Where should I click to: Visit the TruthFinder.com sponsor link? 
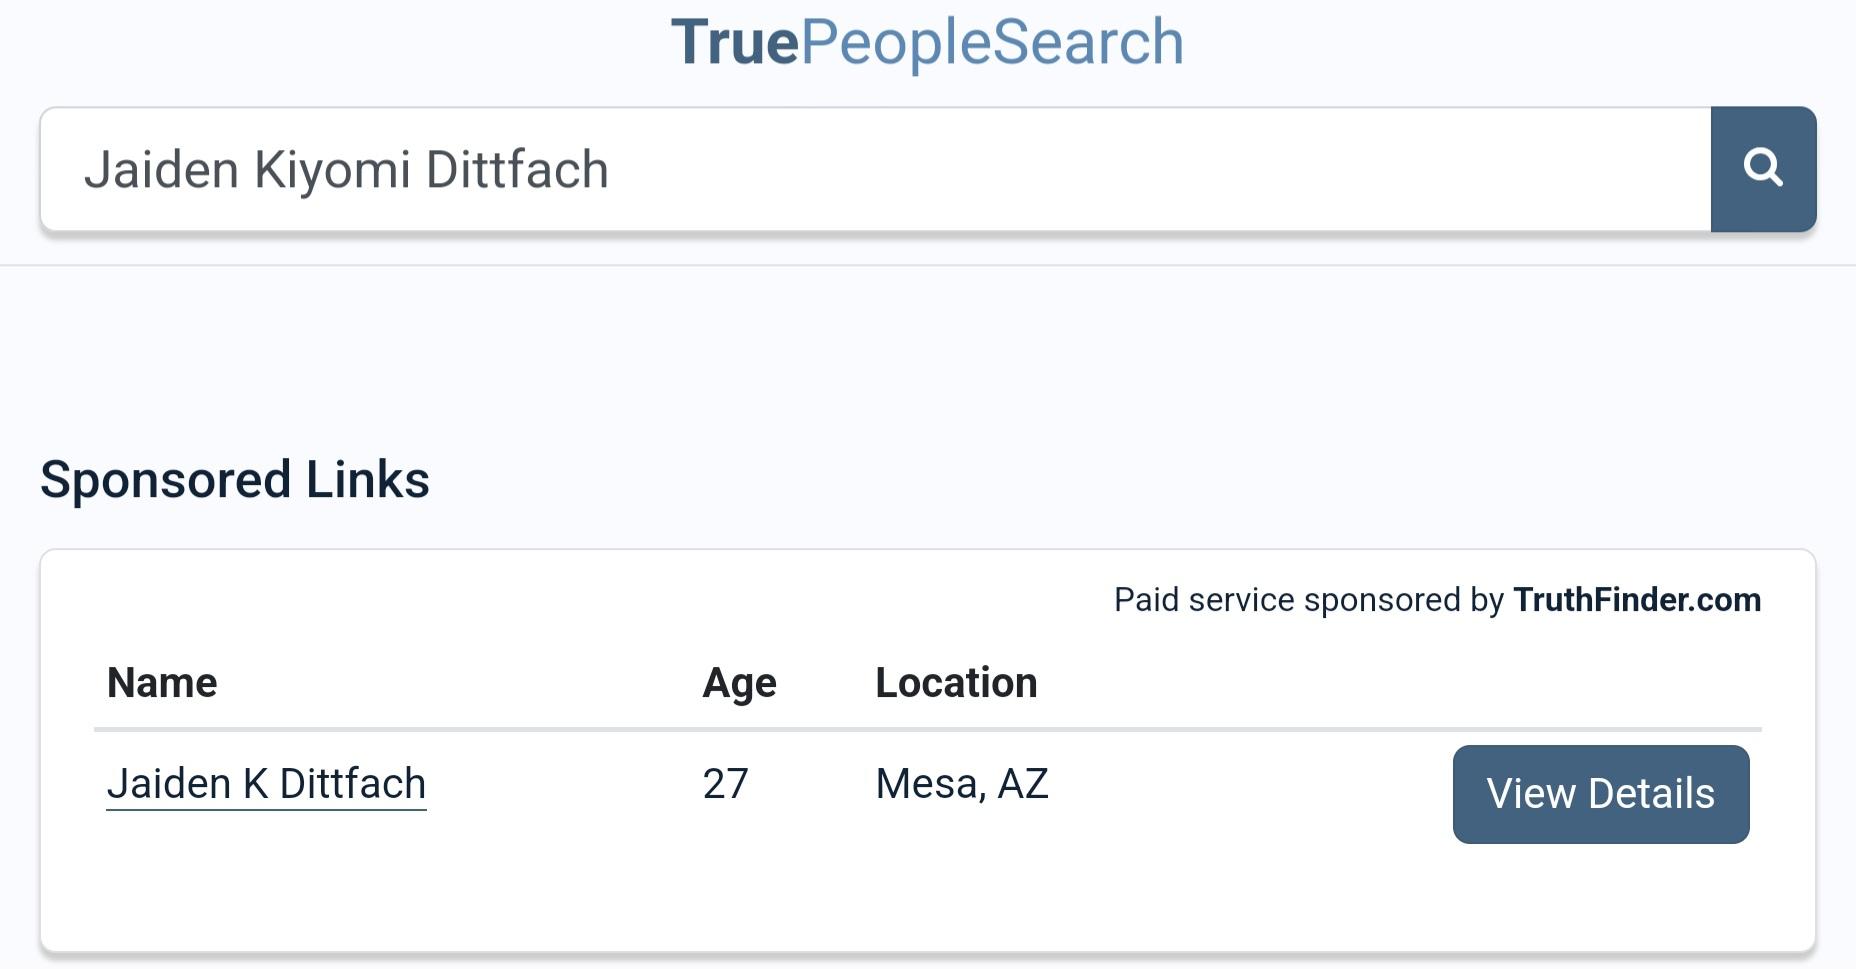[1636, 600]
